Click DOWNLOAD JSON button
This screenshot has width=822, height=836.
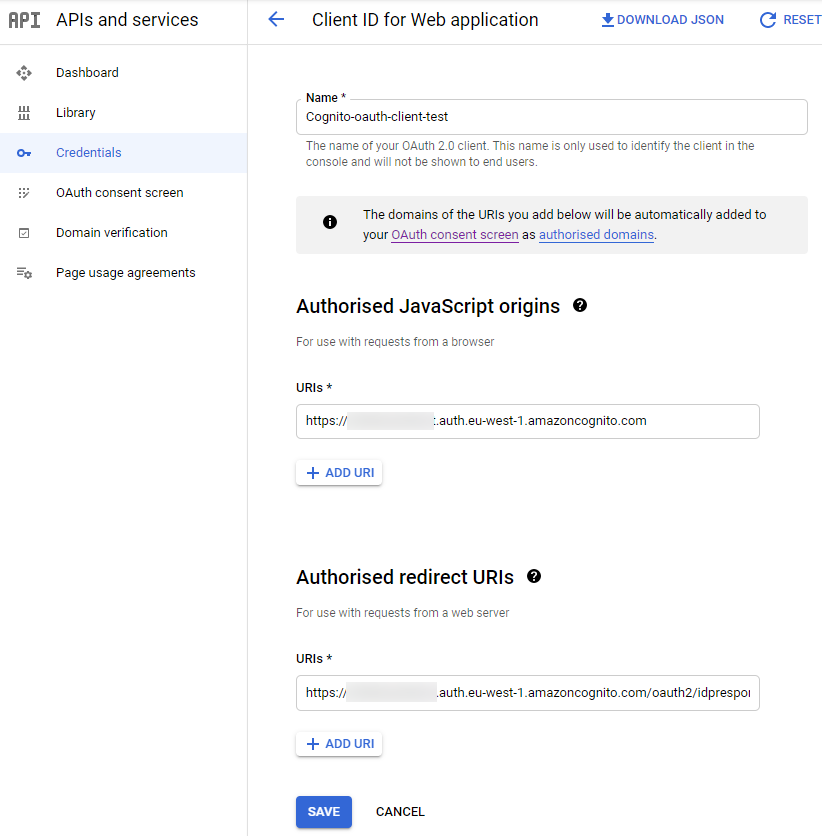[x=663, y=20]
